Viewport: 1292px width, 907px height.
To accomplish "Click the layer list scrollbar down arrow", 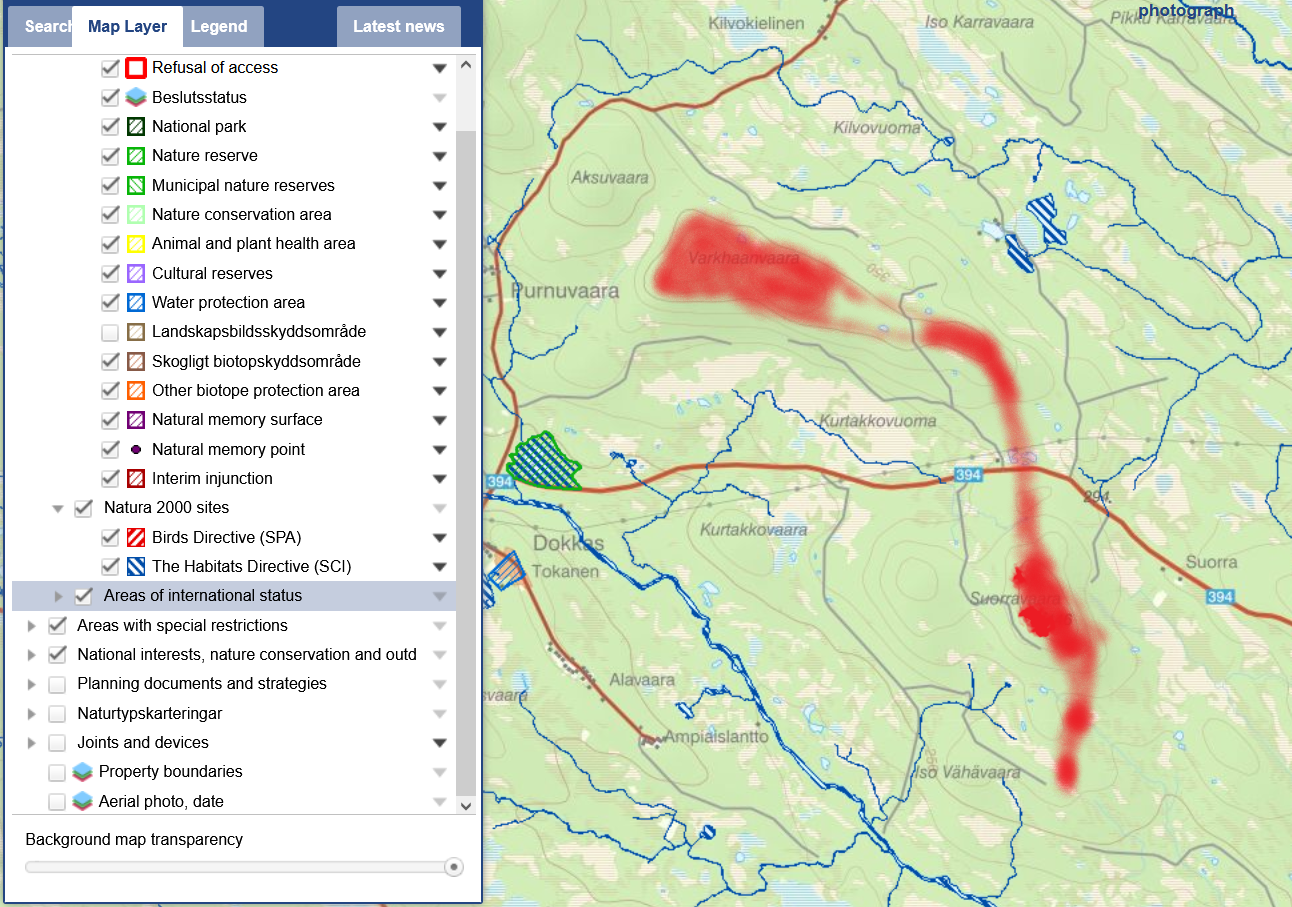I will 465,804.
